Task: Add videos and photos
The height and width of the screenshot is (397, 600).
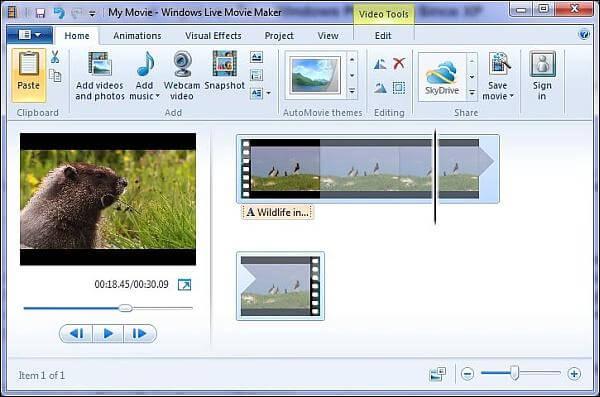Action: pos(100,76)
